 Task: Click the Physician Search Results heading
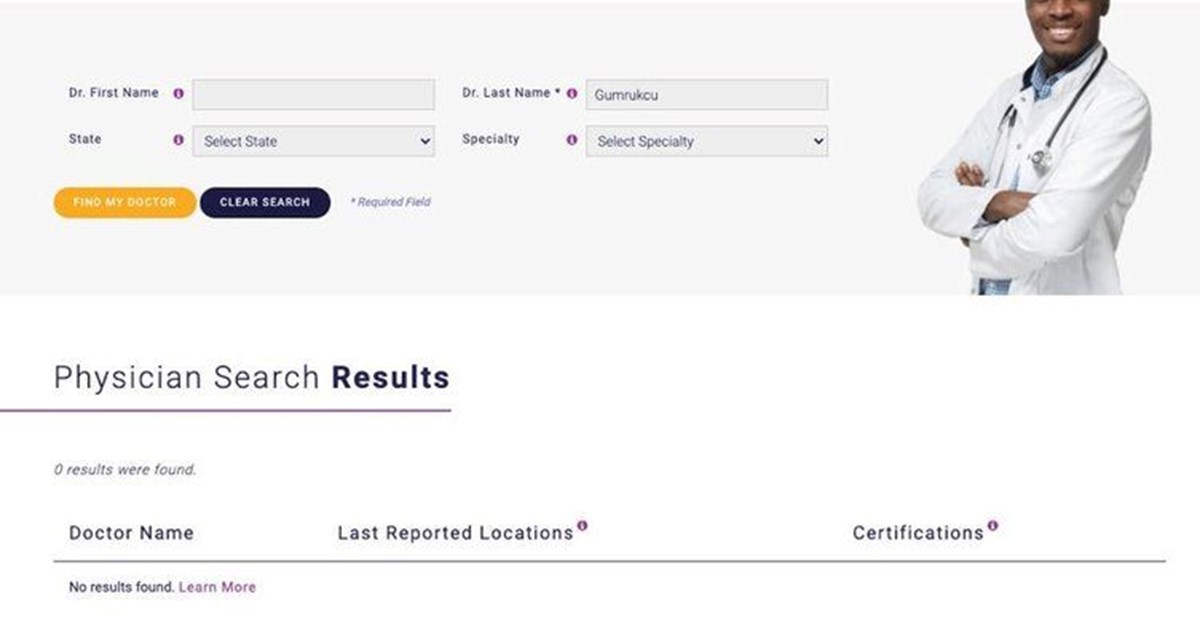pyautogui.click(x=251, y=378)
